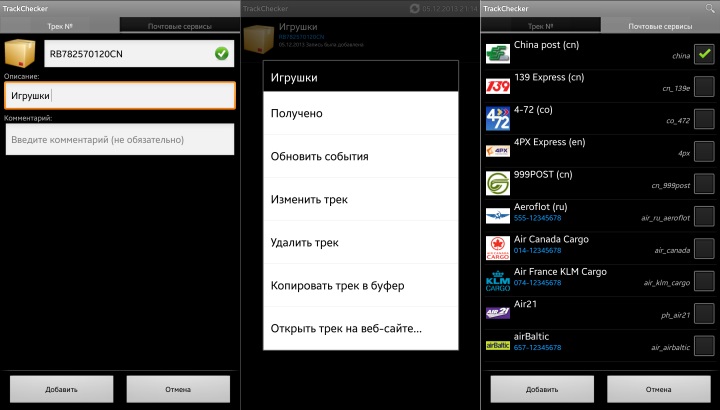720x410 pixels.
Task: Check the Air21 checkbox
Action: (704, 314)
